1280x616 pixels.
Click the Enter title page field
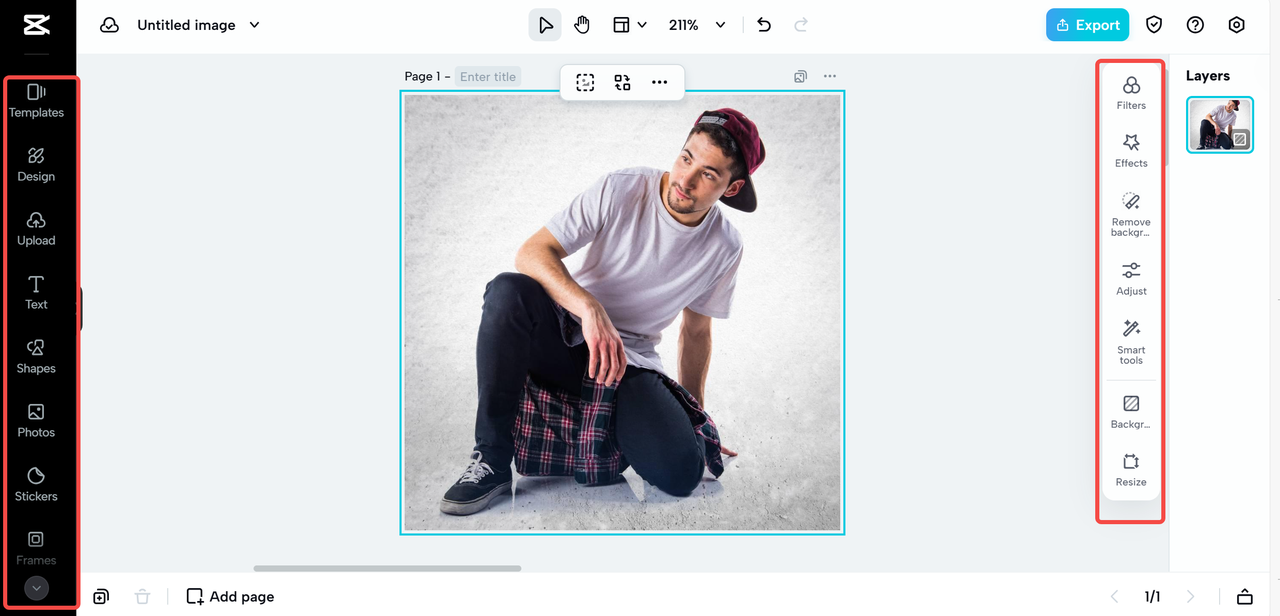coord(488,76)
